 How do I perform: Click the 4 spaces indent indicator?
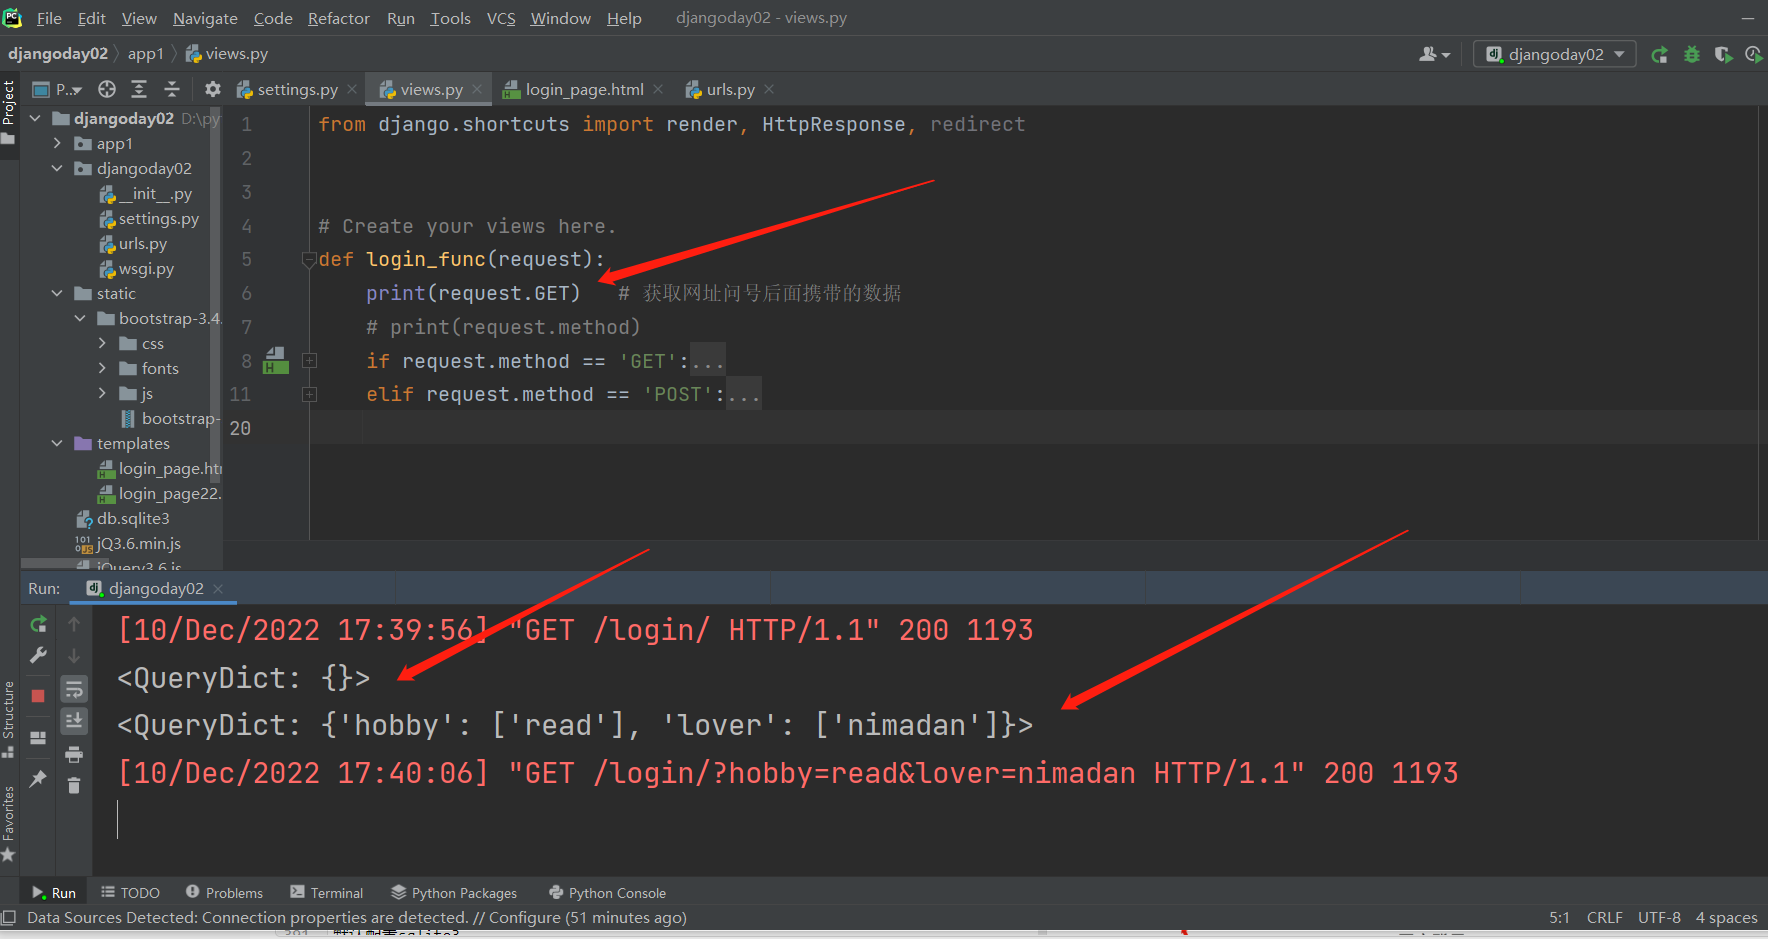coord(1726,917)
